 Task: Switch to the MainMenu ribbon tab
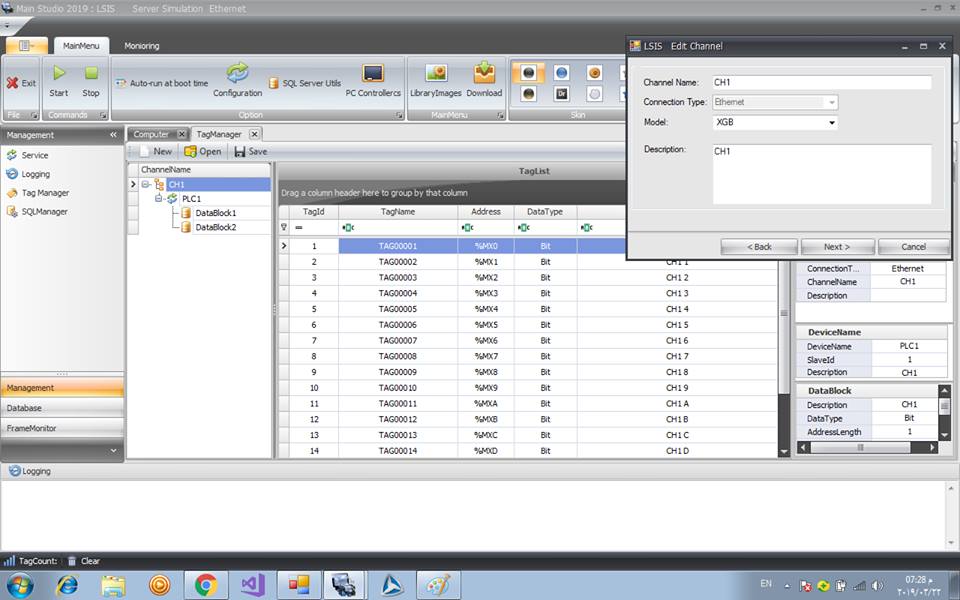(81, 46)
